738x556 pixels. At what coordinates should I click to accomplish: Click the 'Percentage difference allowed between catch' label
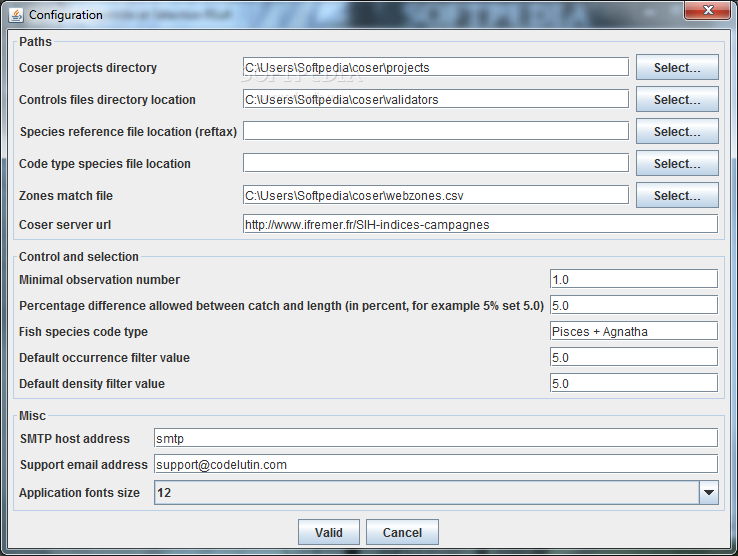(x=281, y=306)
